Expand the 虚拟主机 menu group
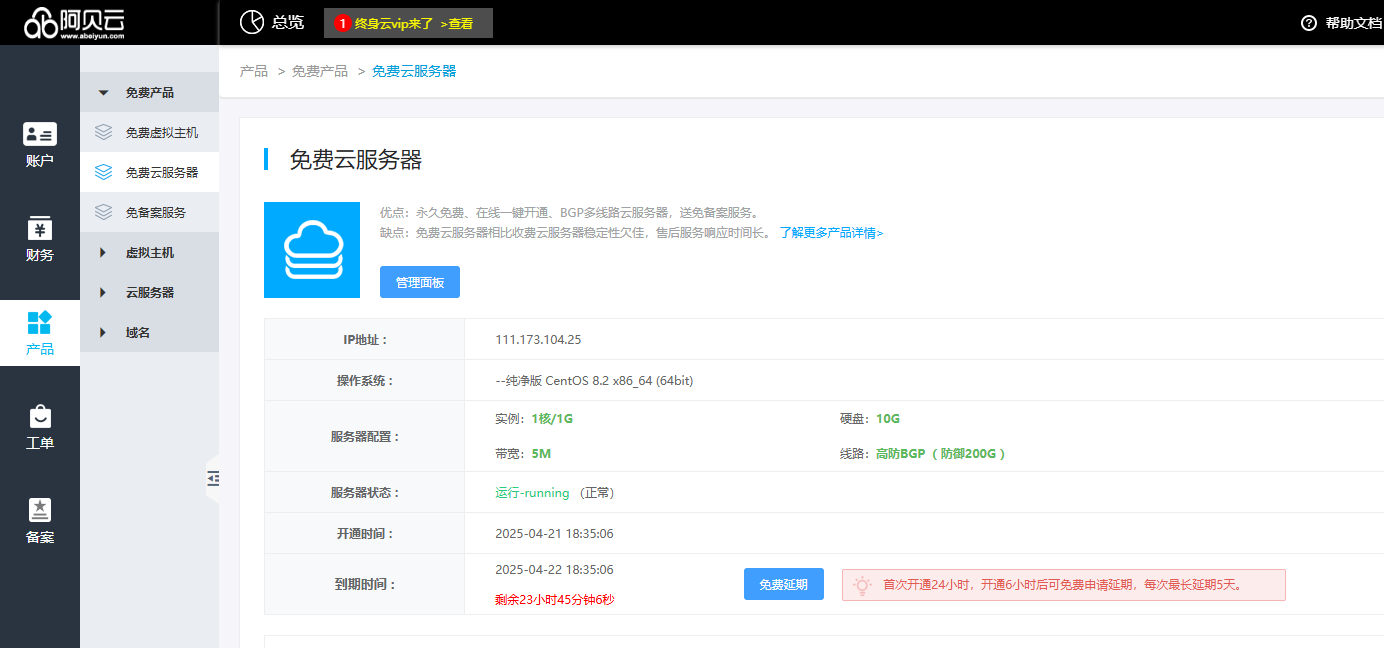Screen dimensions: 1384x648 (x=149, y=253)
